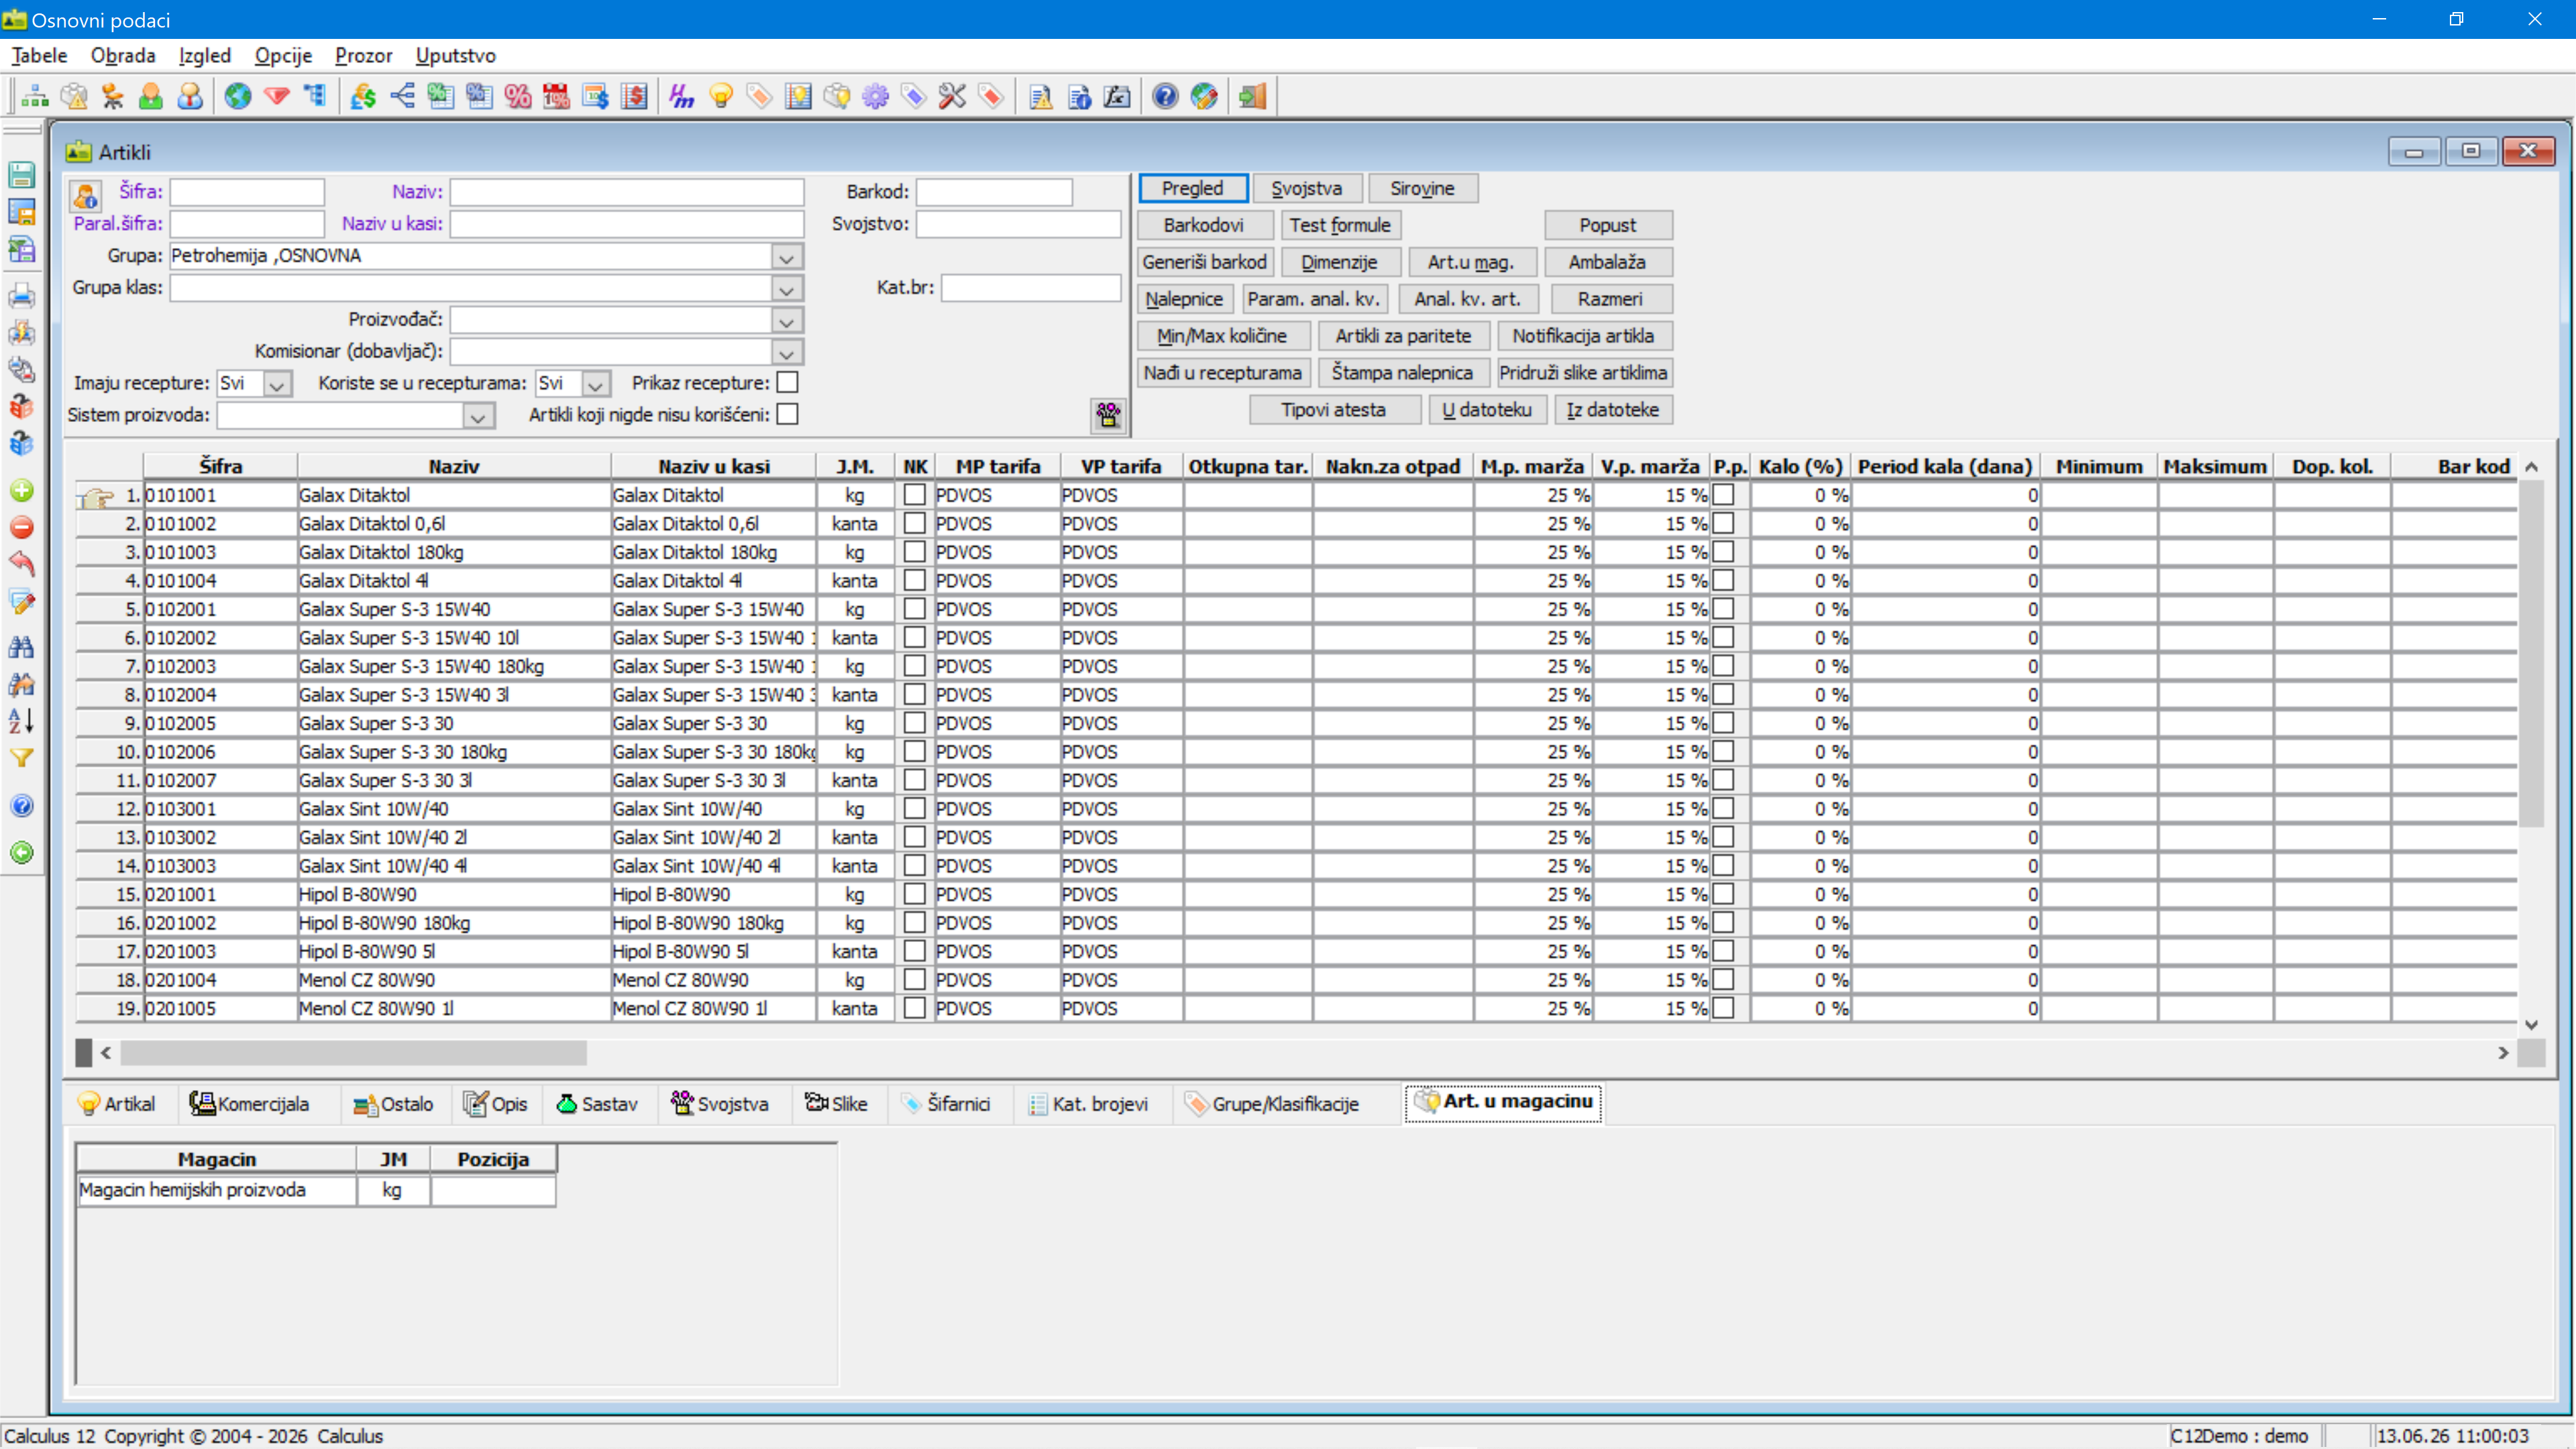Expand the Grupa dropdown
Screen dimensions: 2576x1449
point(787,257)
